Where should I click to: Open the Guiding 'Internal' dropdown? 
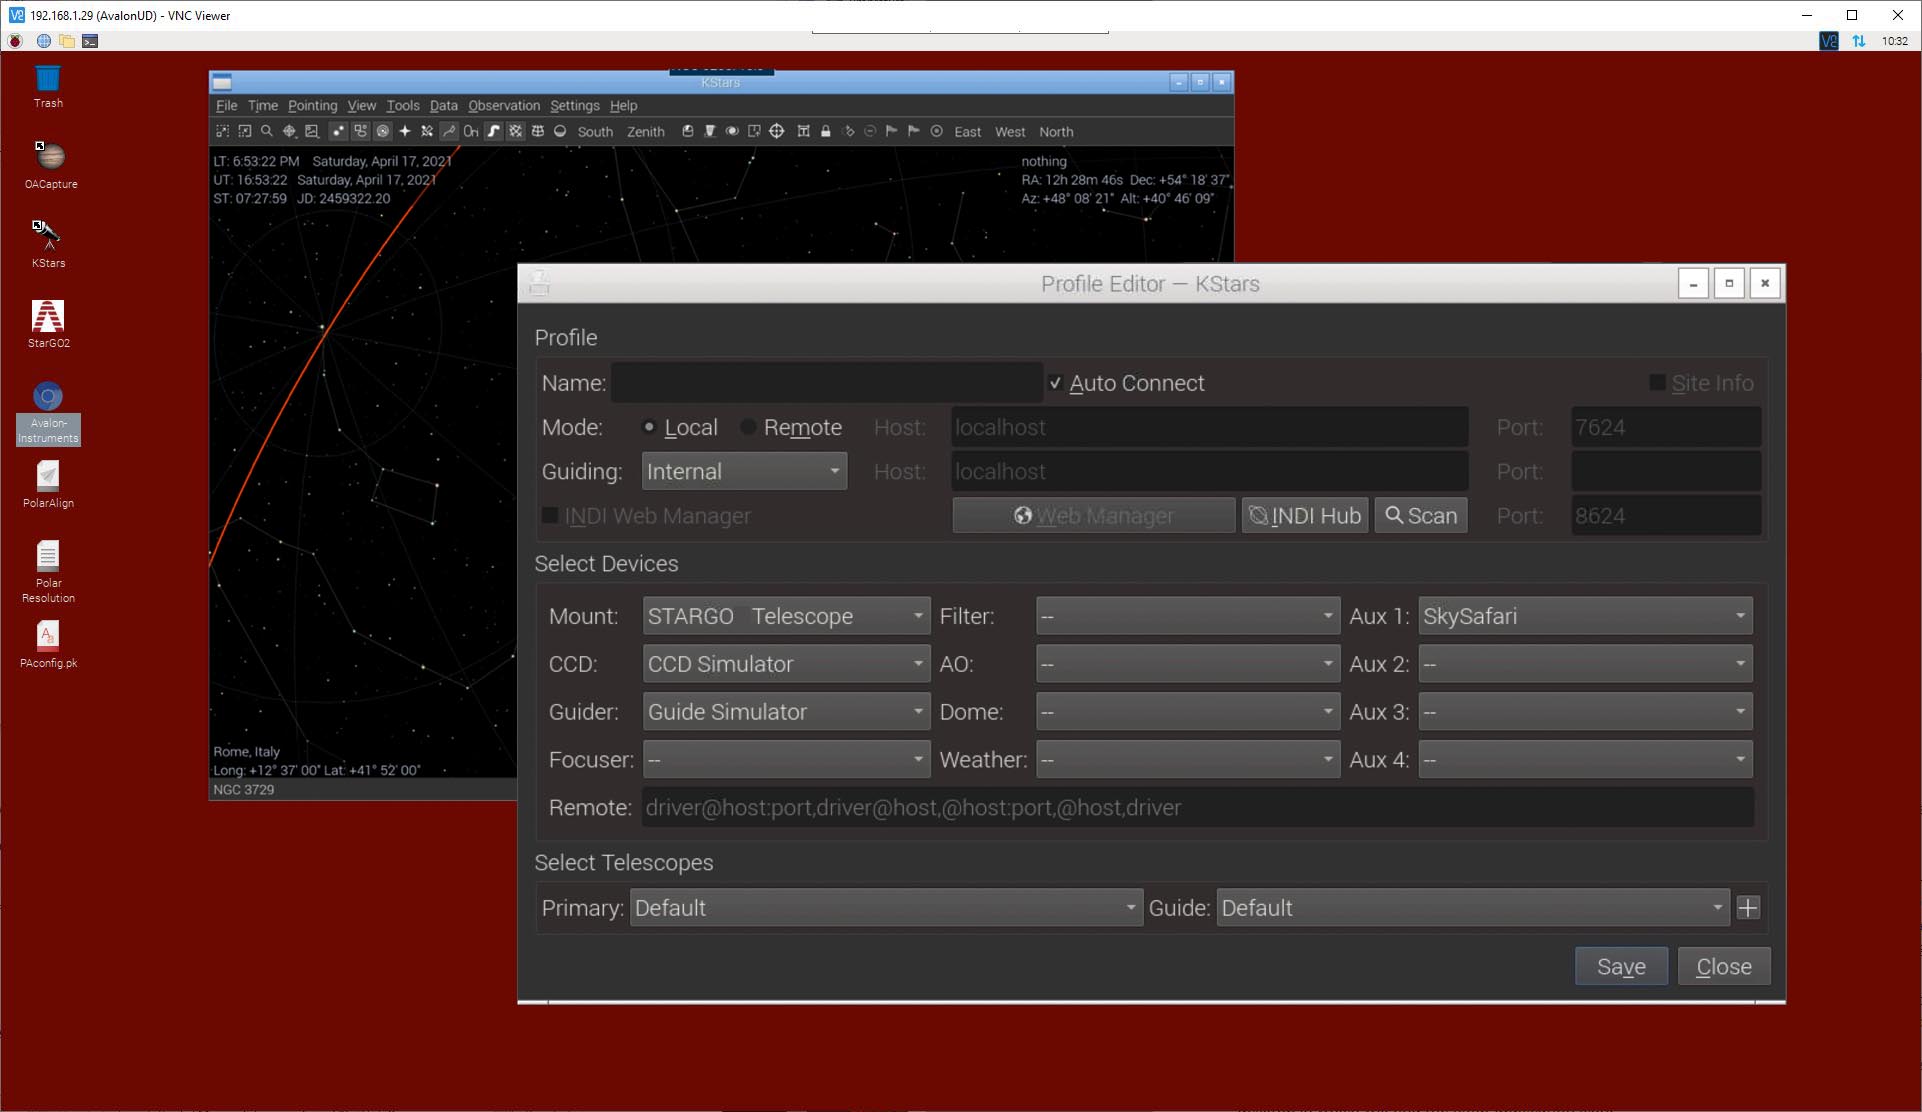click(x=744, y=471)
